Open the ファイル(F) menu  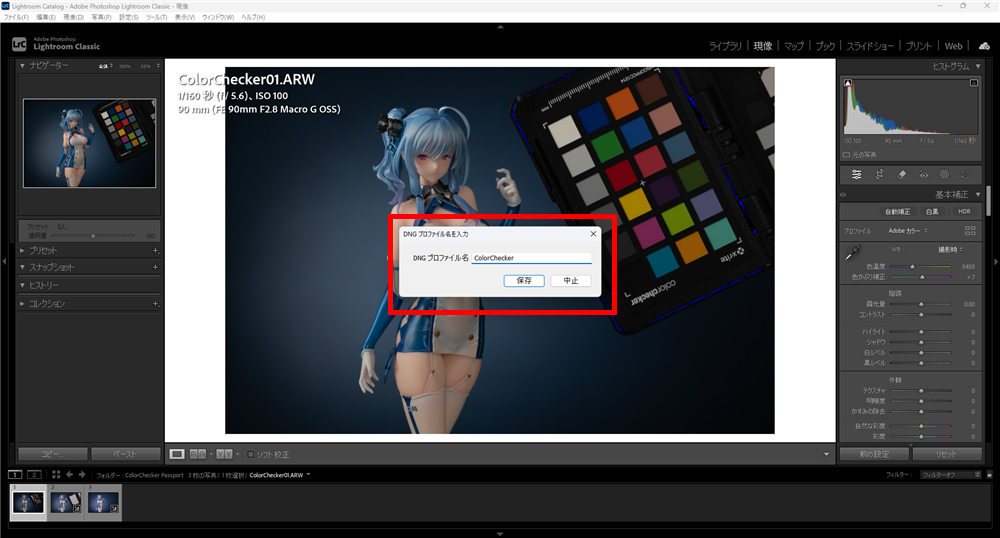(x=16, y=17)
